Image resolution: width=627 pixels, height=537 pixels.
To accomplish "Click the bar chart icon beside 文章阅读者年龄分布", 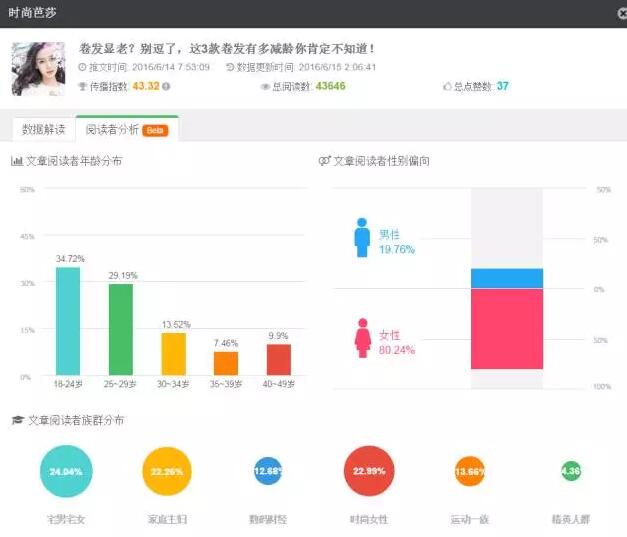I will [x=17, y=161].
